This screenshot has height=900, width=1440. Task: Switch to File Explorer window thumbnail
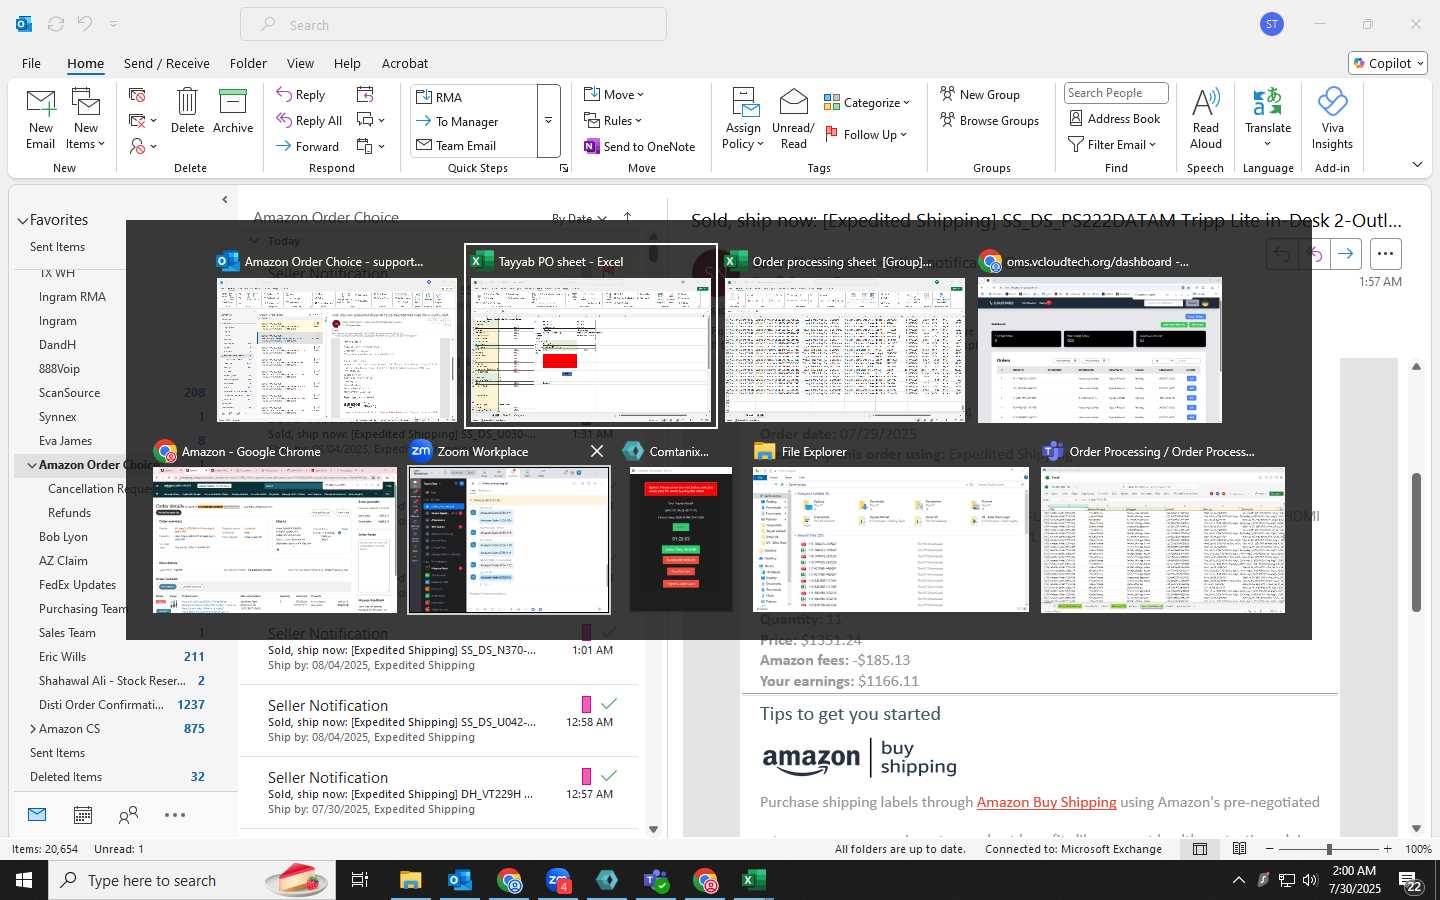pos(891,540)
